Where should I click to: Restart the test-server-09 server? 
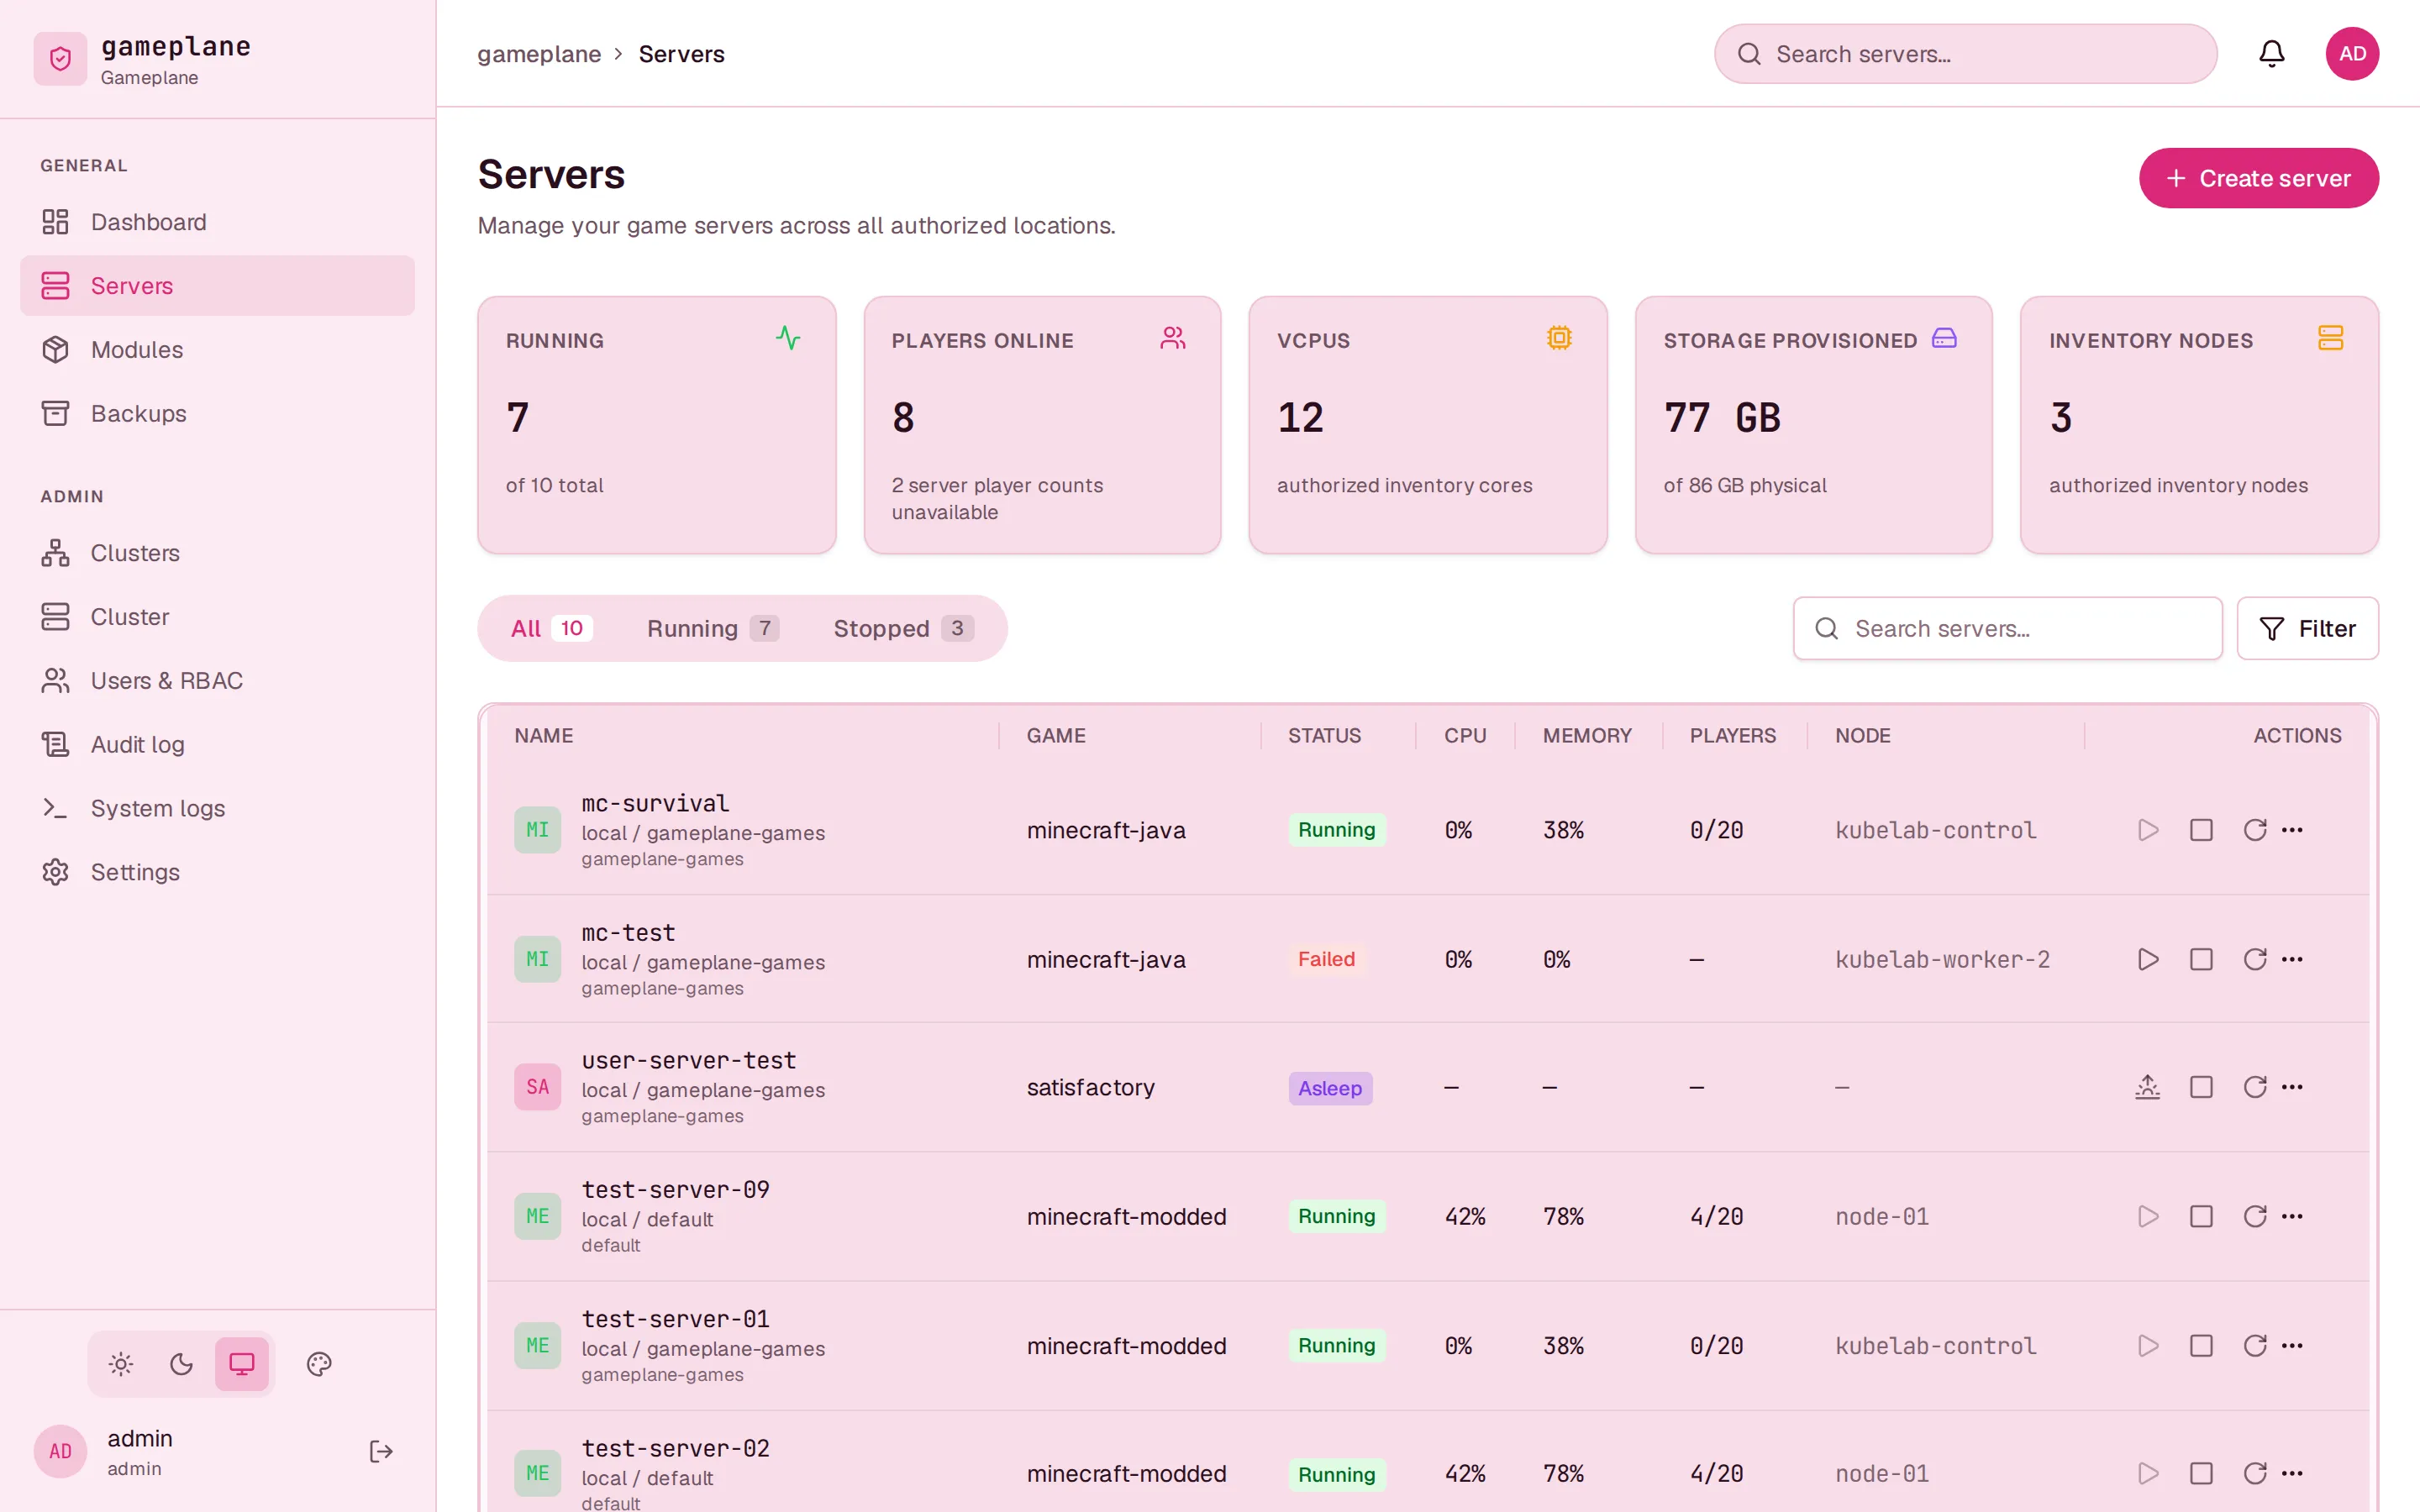coord(2254,1216)
